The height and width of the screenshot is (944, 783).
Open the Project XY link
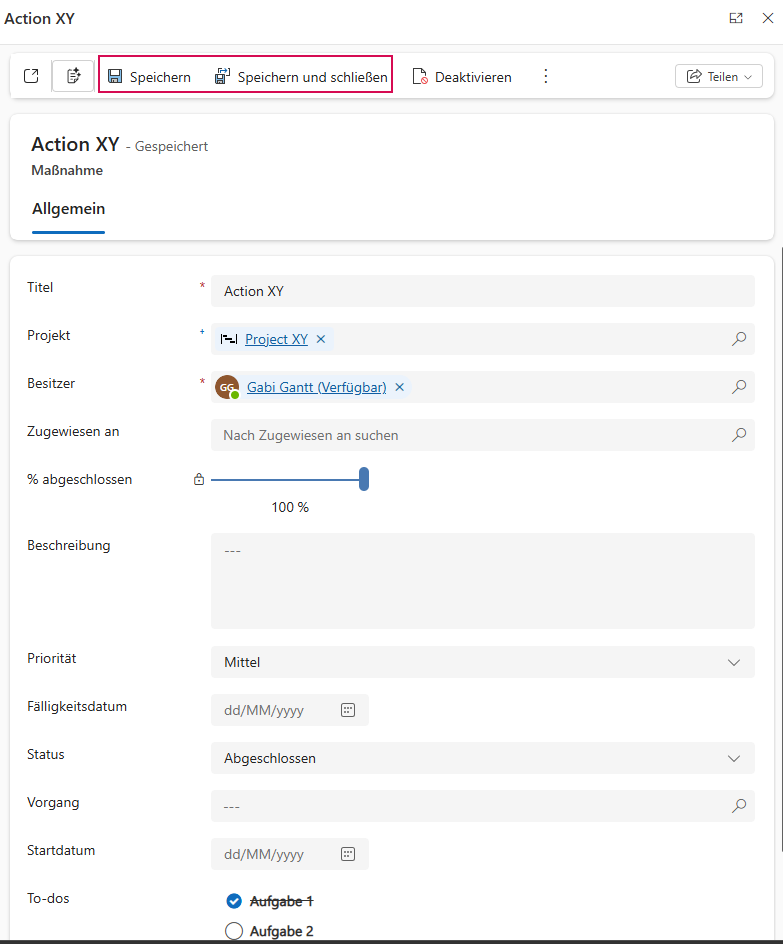276,339
